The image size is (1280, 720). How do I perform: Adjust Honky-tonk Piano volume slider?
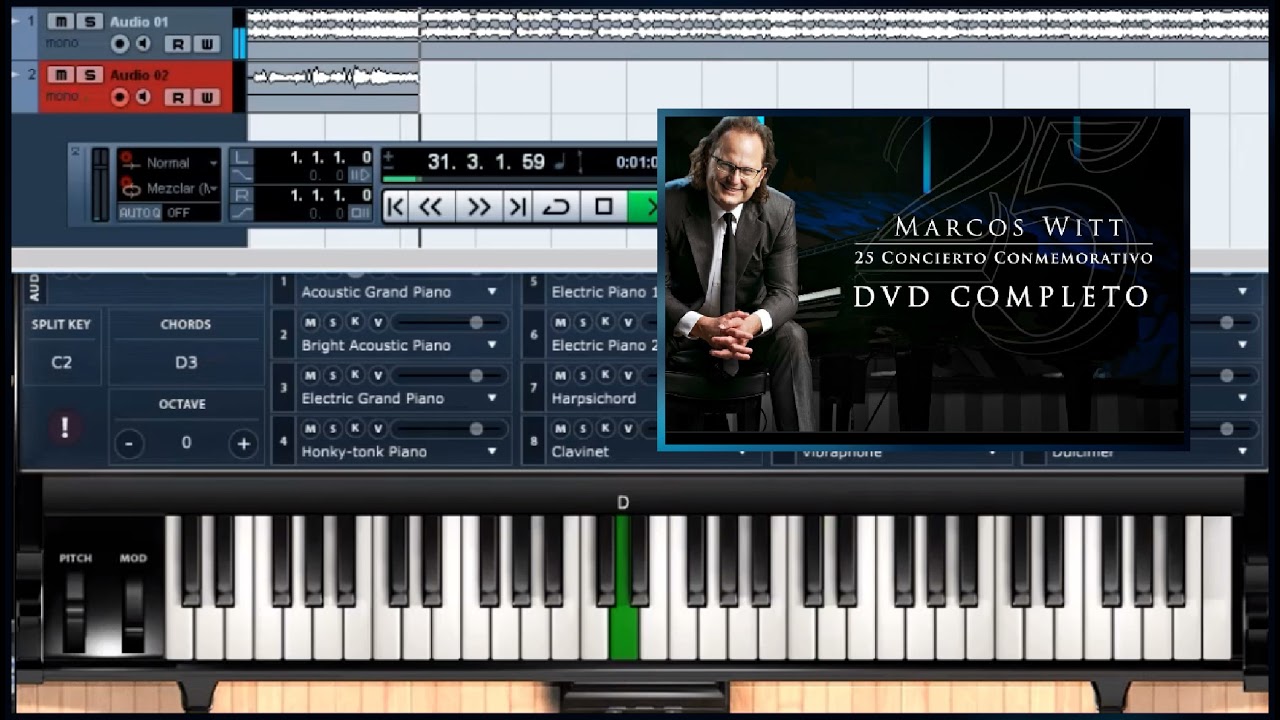pos(450,428)
